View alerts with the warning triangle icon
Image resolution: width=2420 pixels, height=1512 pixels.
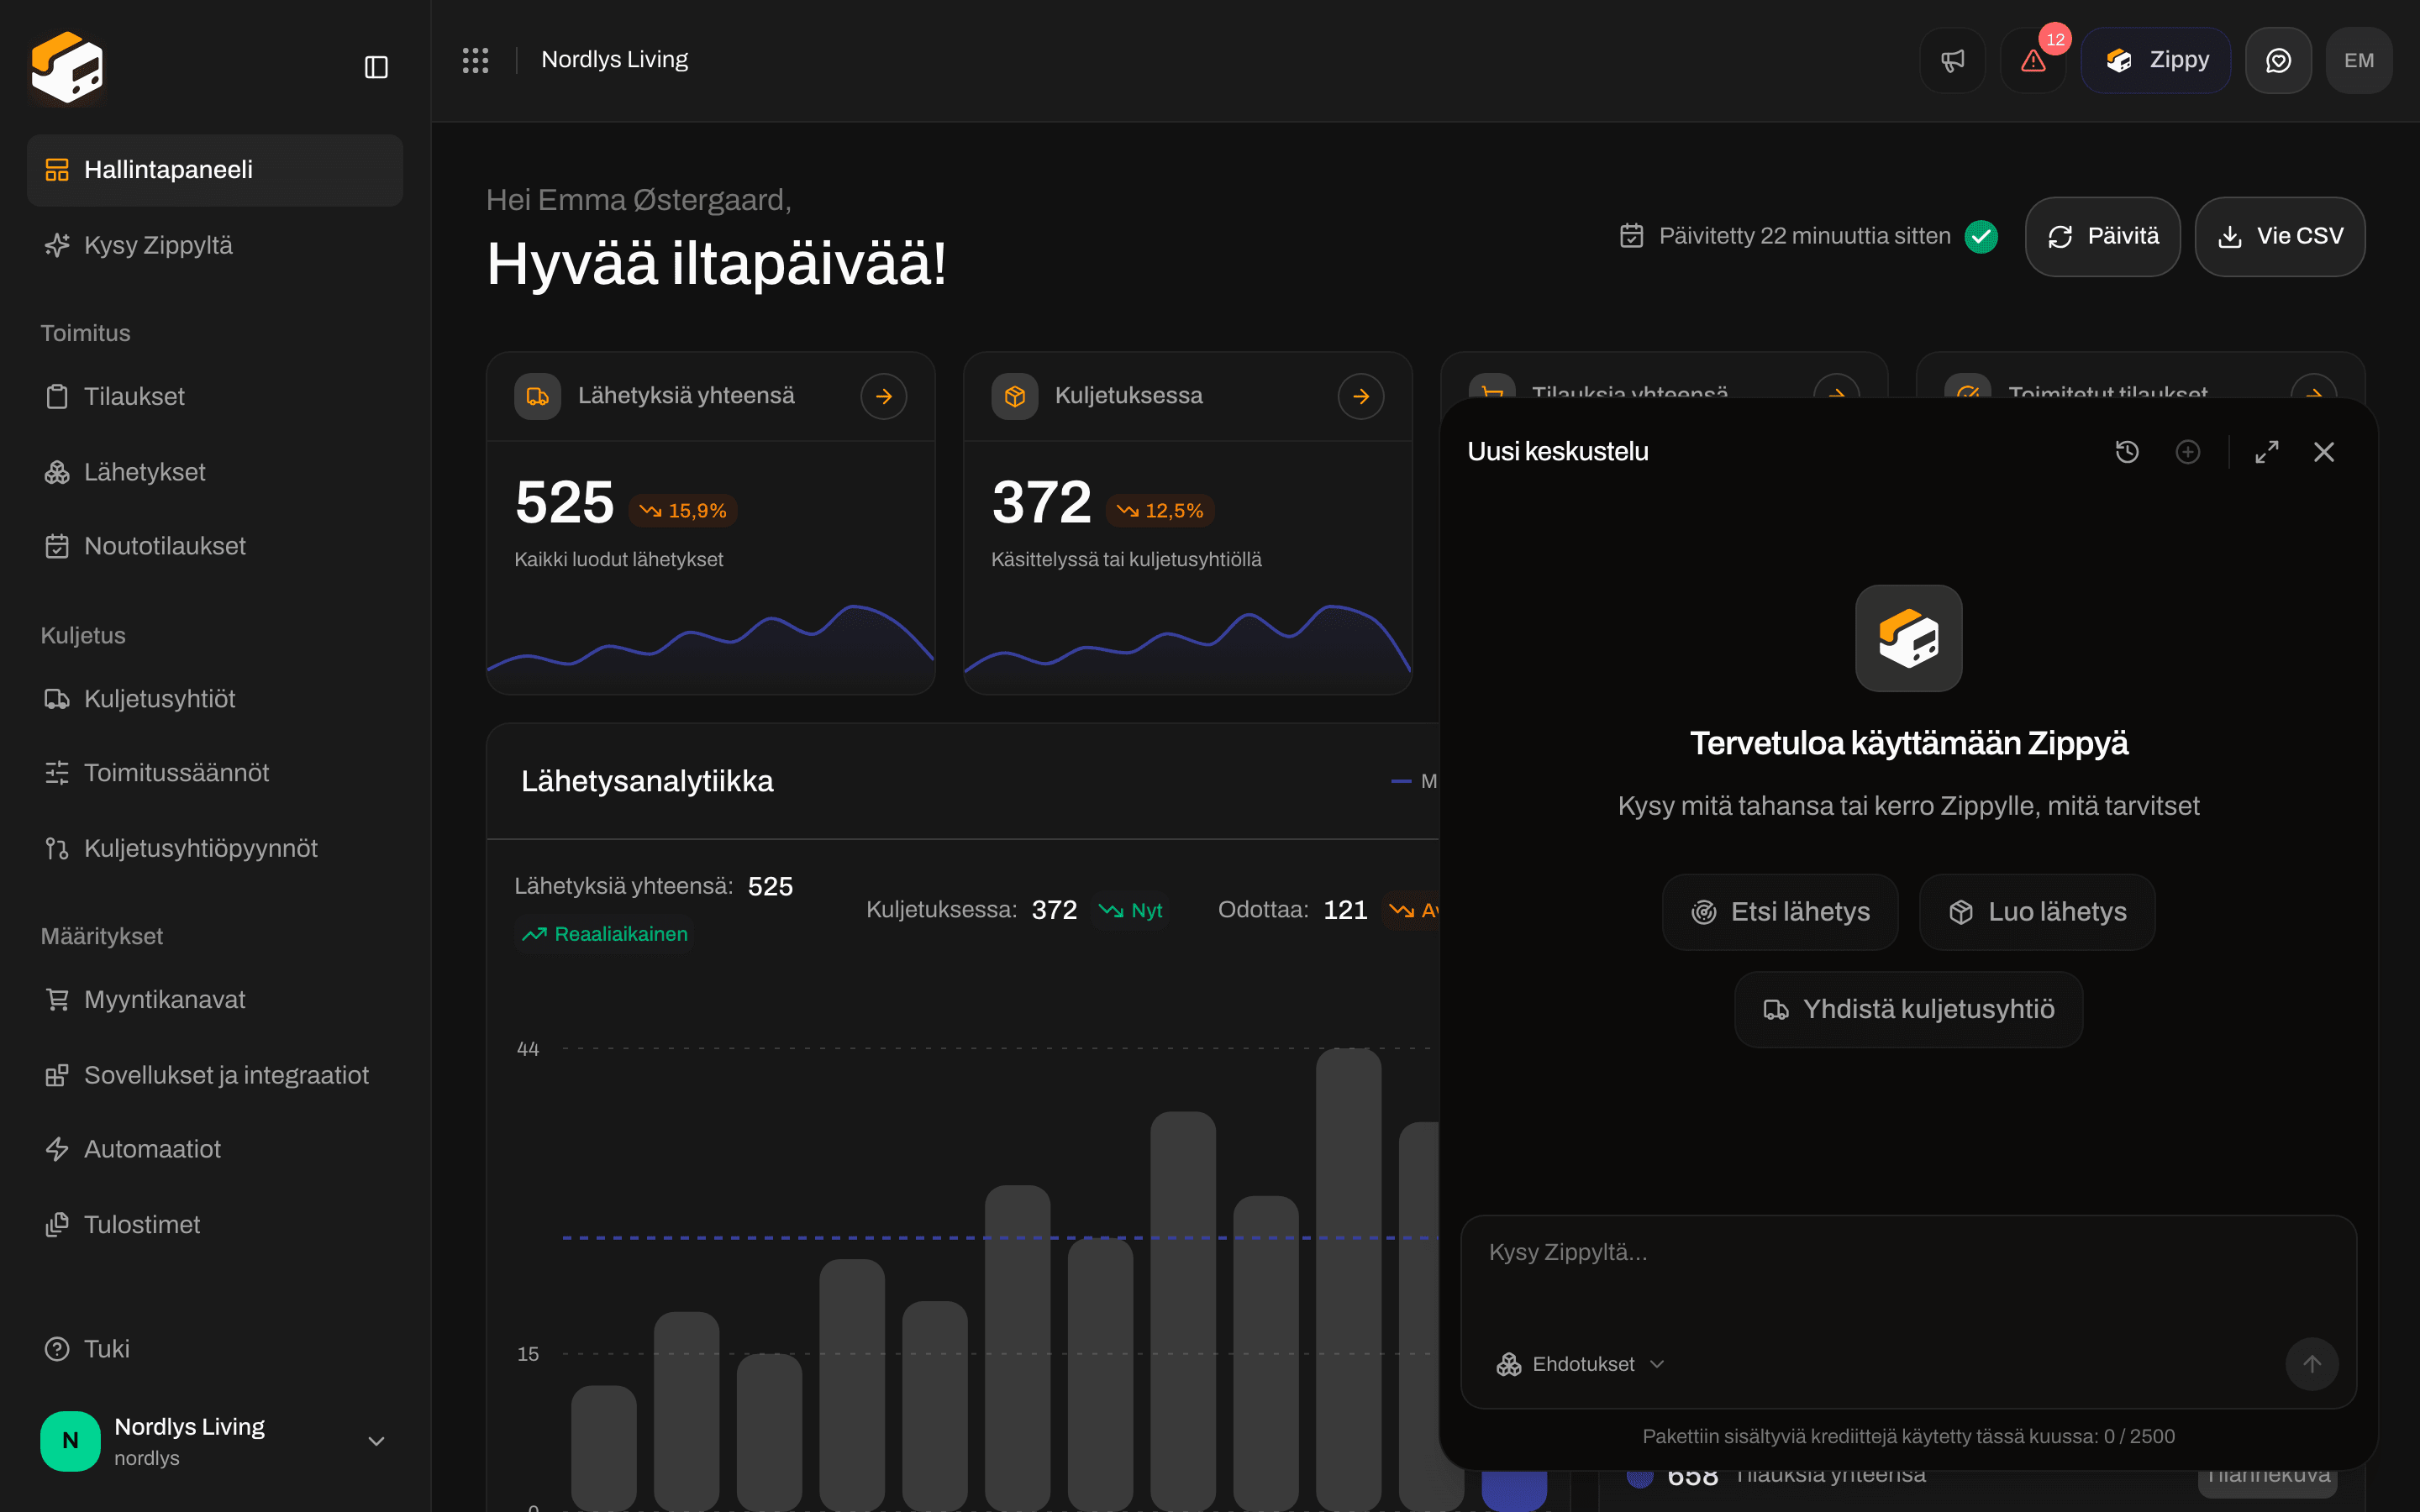point(2033,60)
